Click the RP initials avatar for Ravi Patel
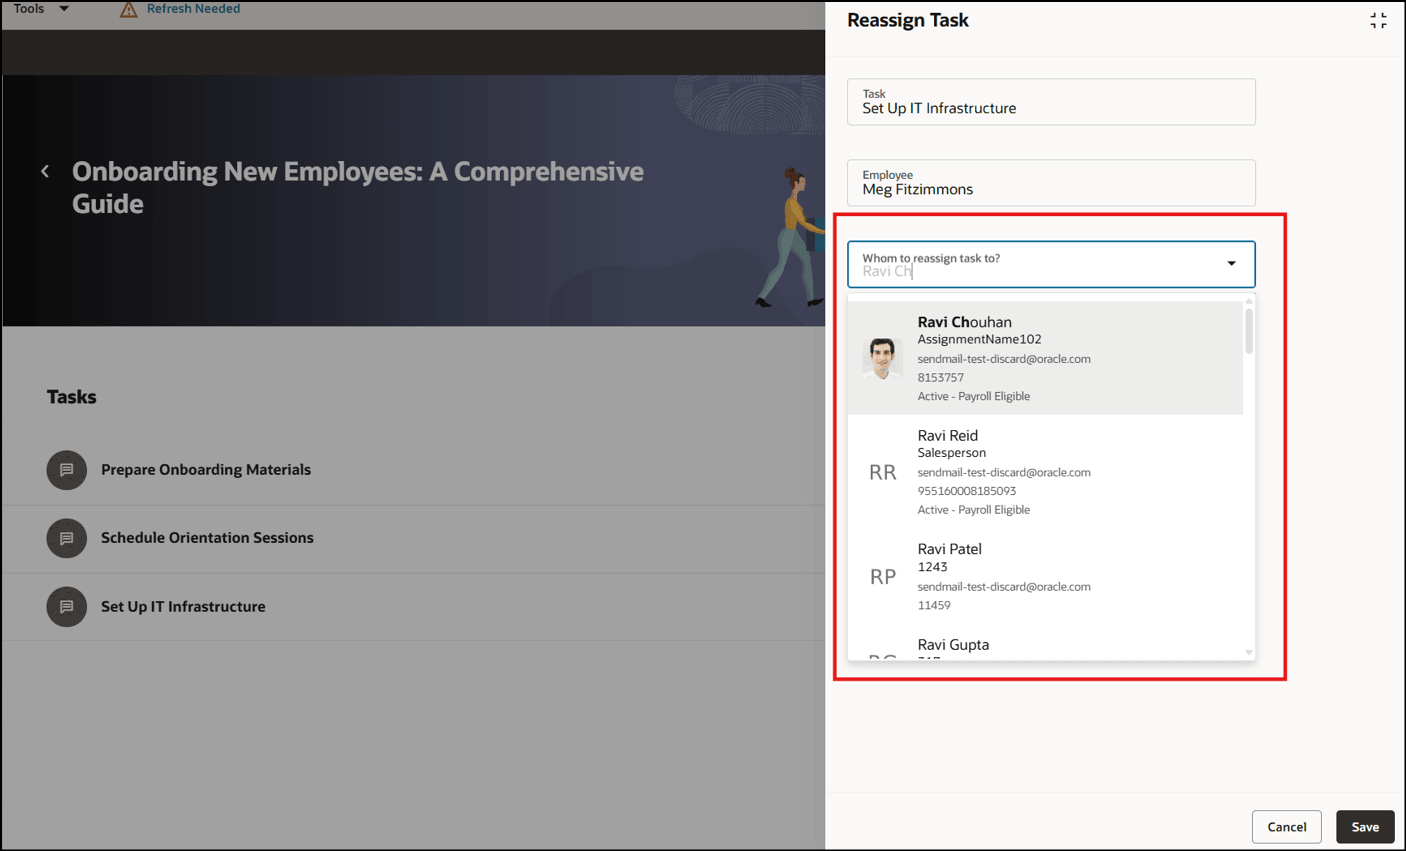Image resolution: width=1406 pixels, height=851 pixels. tap(882, 576)
